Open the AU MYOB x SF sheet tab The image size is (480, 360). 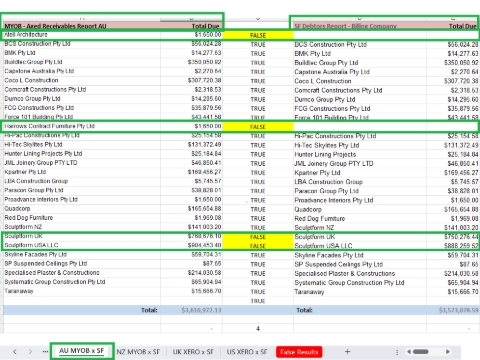click(x=82, y=351)
